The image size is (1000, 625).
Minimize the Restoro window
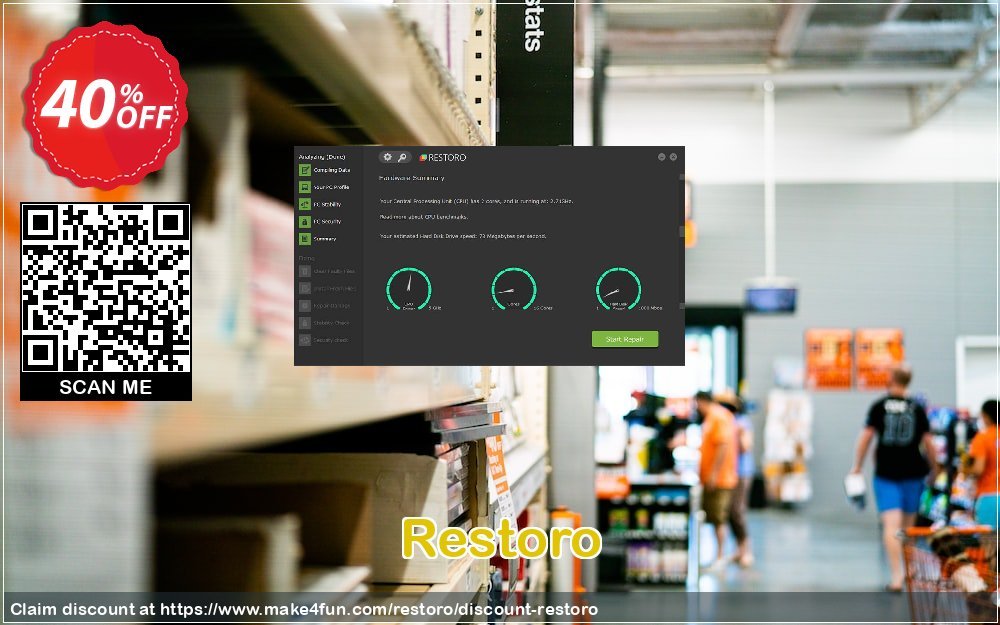tap(662, 157)
